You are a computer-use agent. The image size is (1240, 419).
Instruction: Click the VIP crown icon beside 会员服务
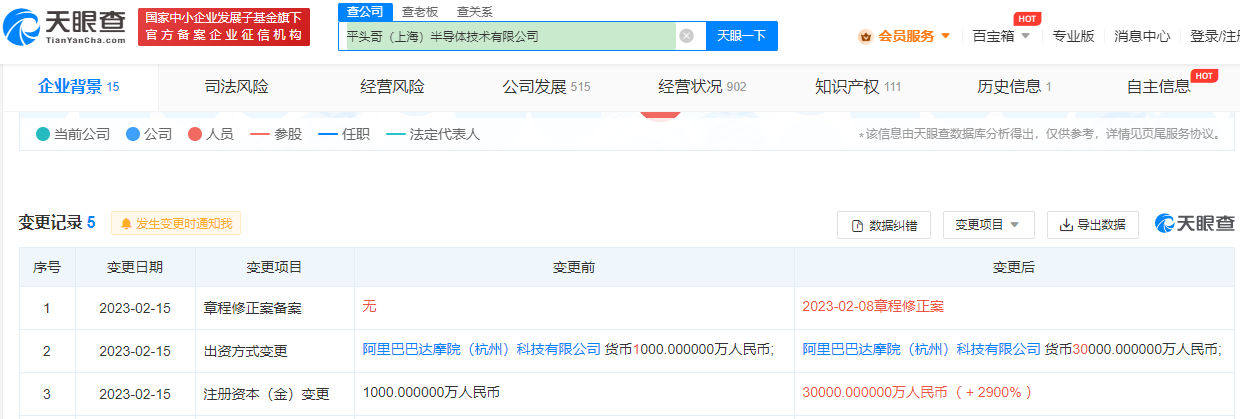click(866, 36)
